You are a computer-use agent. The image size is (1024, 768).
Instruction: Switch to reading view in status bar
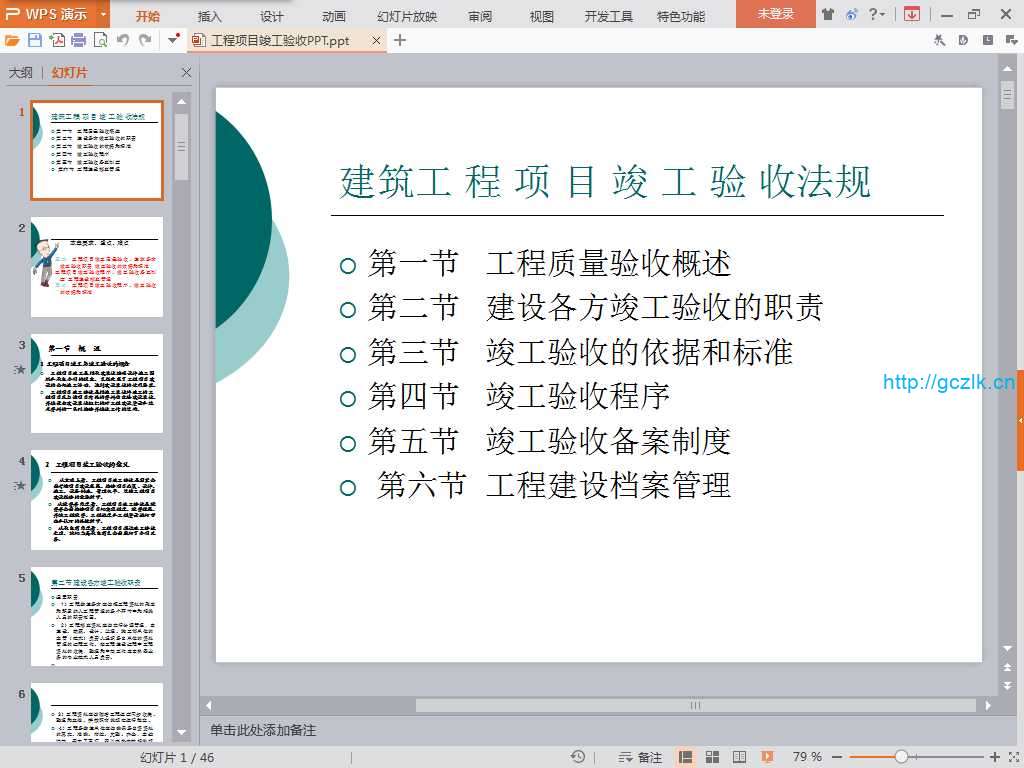pos(740,757)
